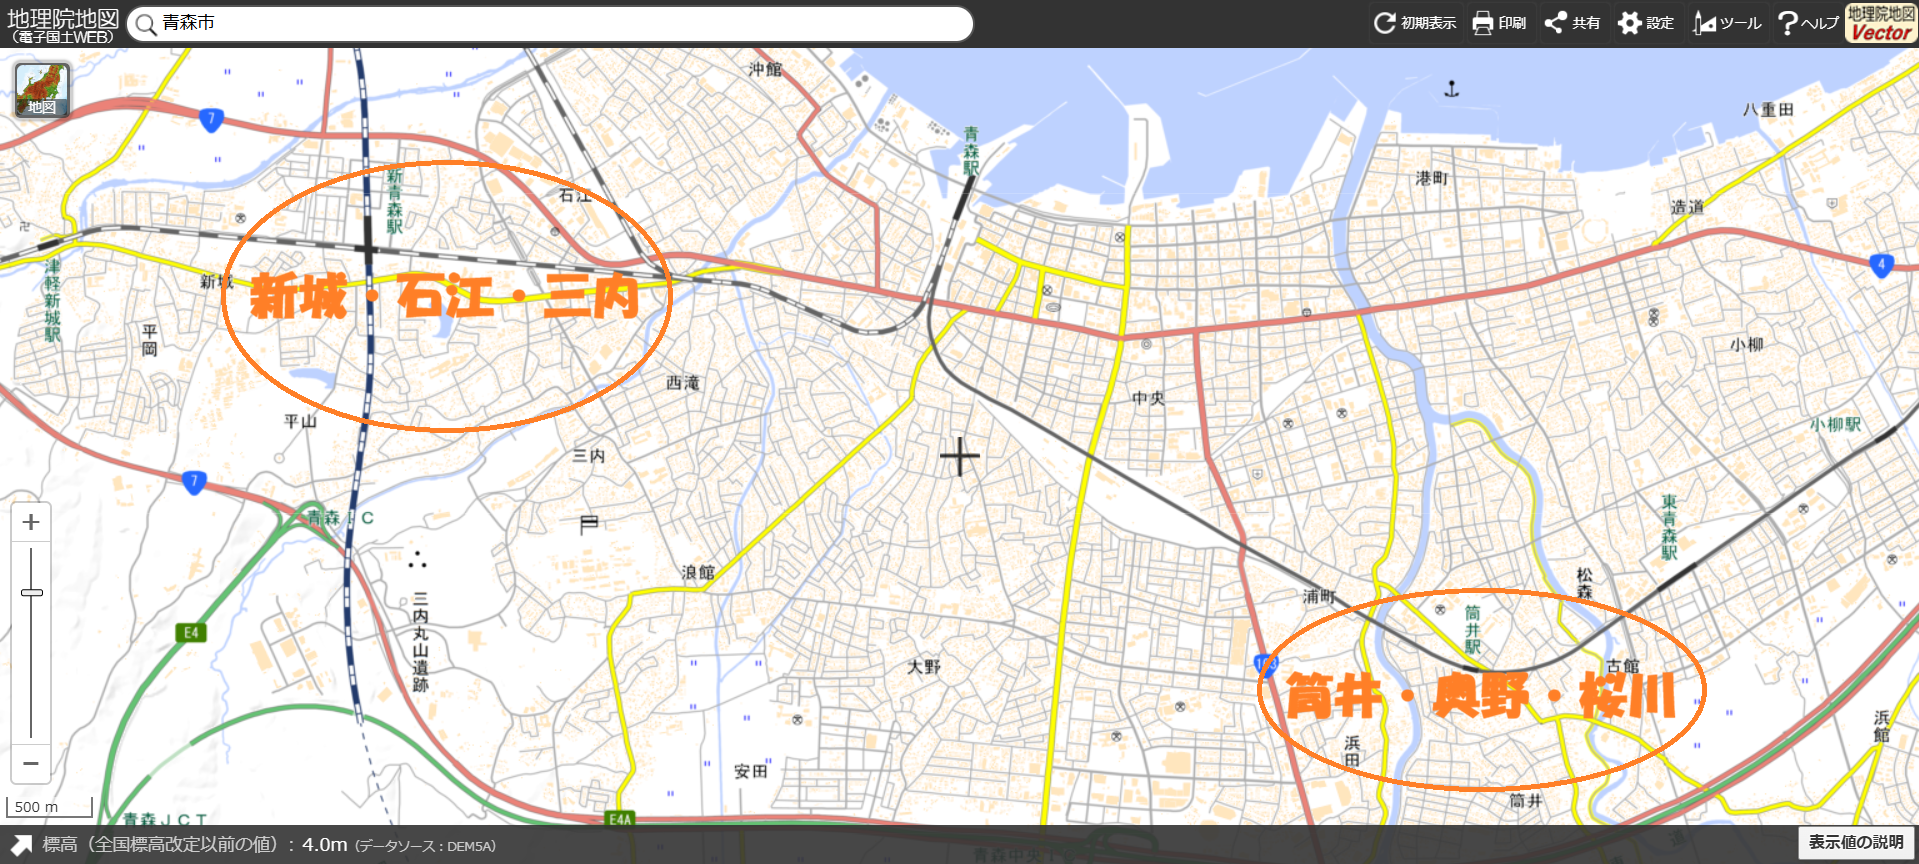Screen dimensions: 1919x864
Task: Open the ツール tools menu
Action: (x=1726, y=23)
